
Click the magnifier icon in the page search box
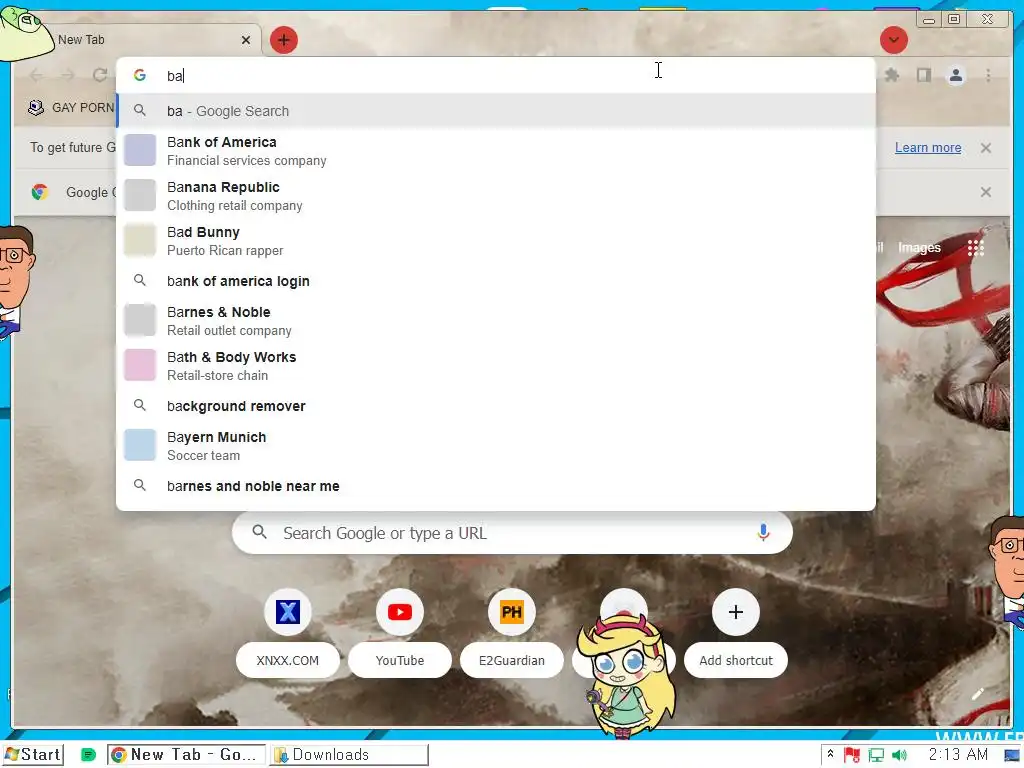tap(259, 532)
